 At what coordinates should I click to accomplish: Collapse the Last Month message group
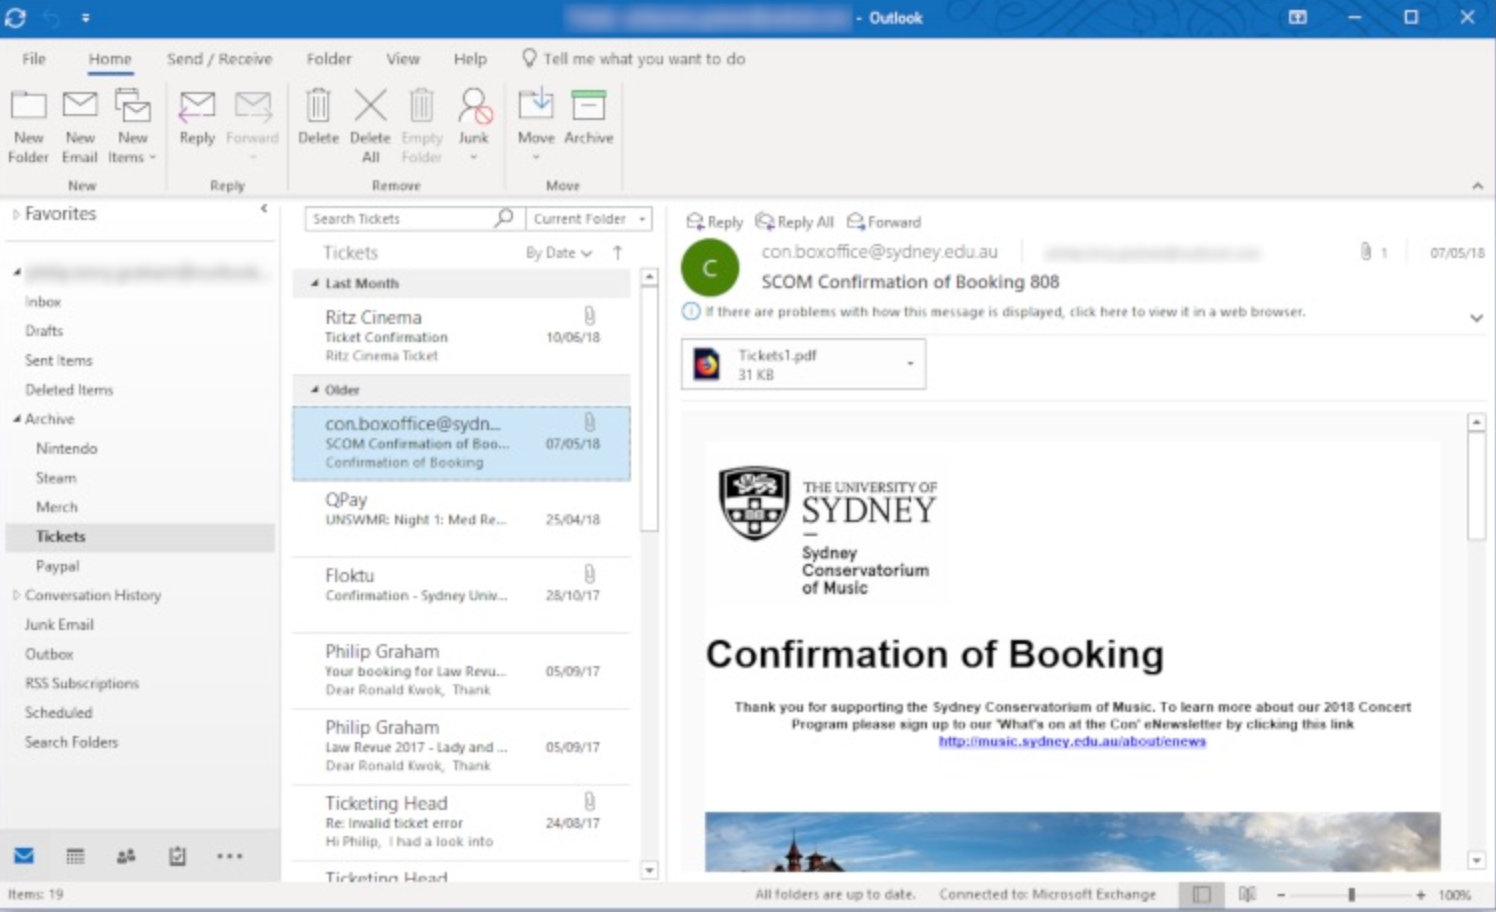pos(315,284)
